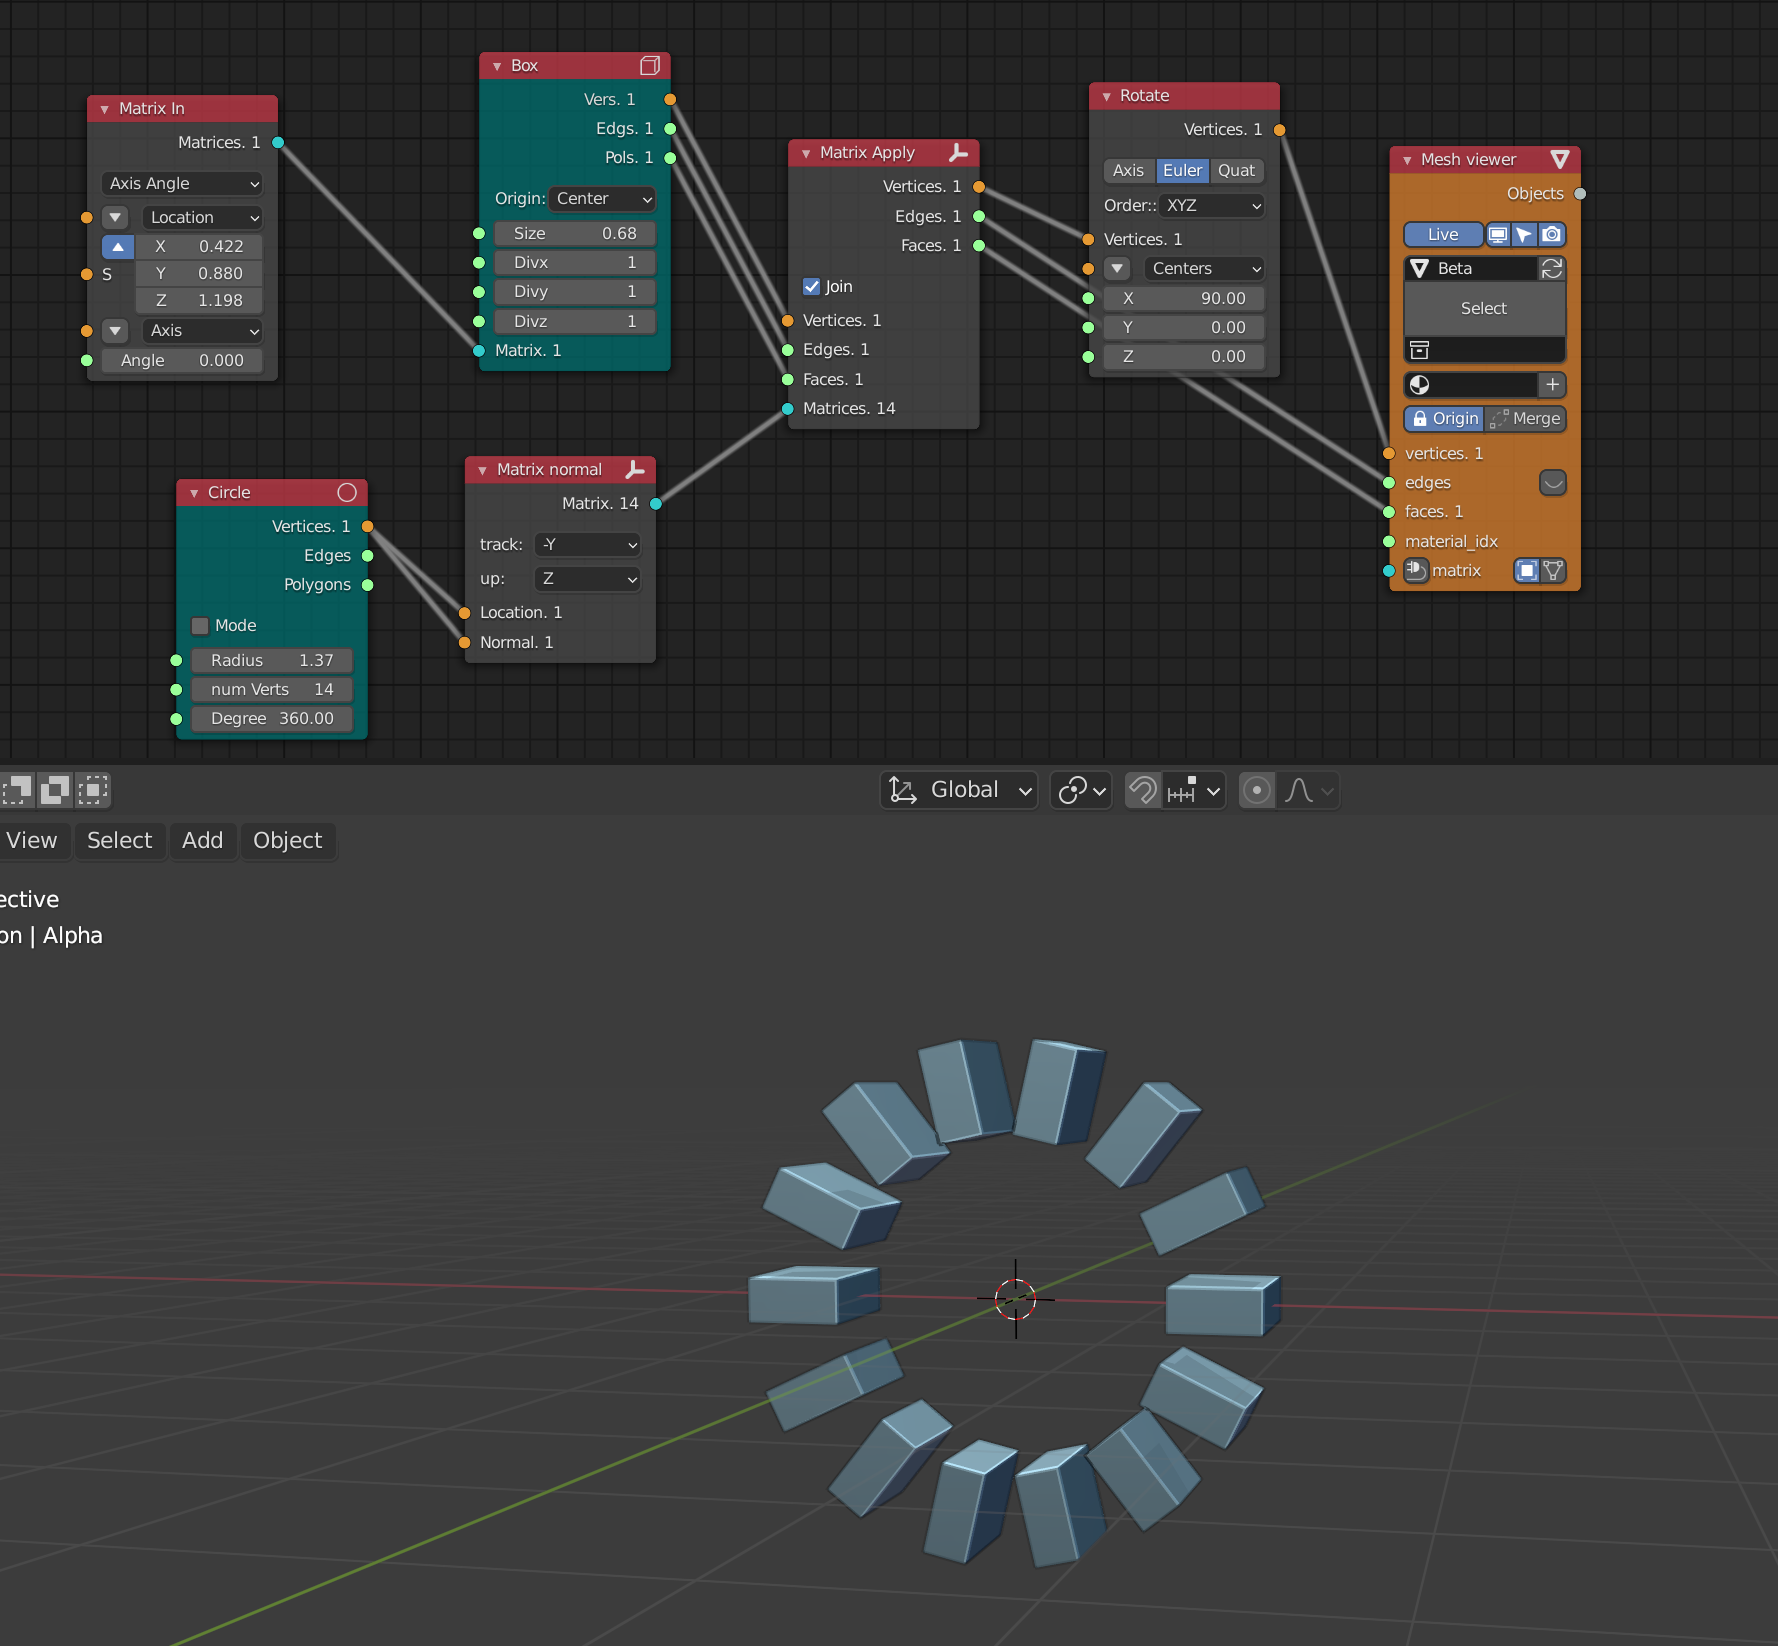Adjust the Radius slider in the Circle node
The height and width of the screenshot is (1646, 1778).
[x=271, y=660]
